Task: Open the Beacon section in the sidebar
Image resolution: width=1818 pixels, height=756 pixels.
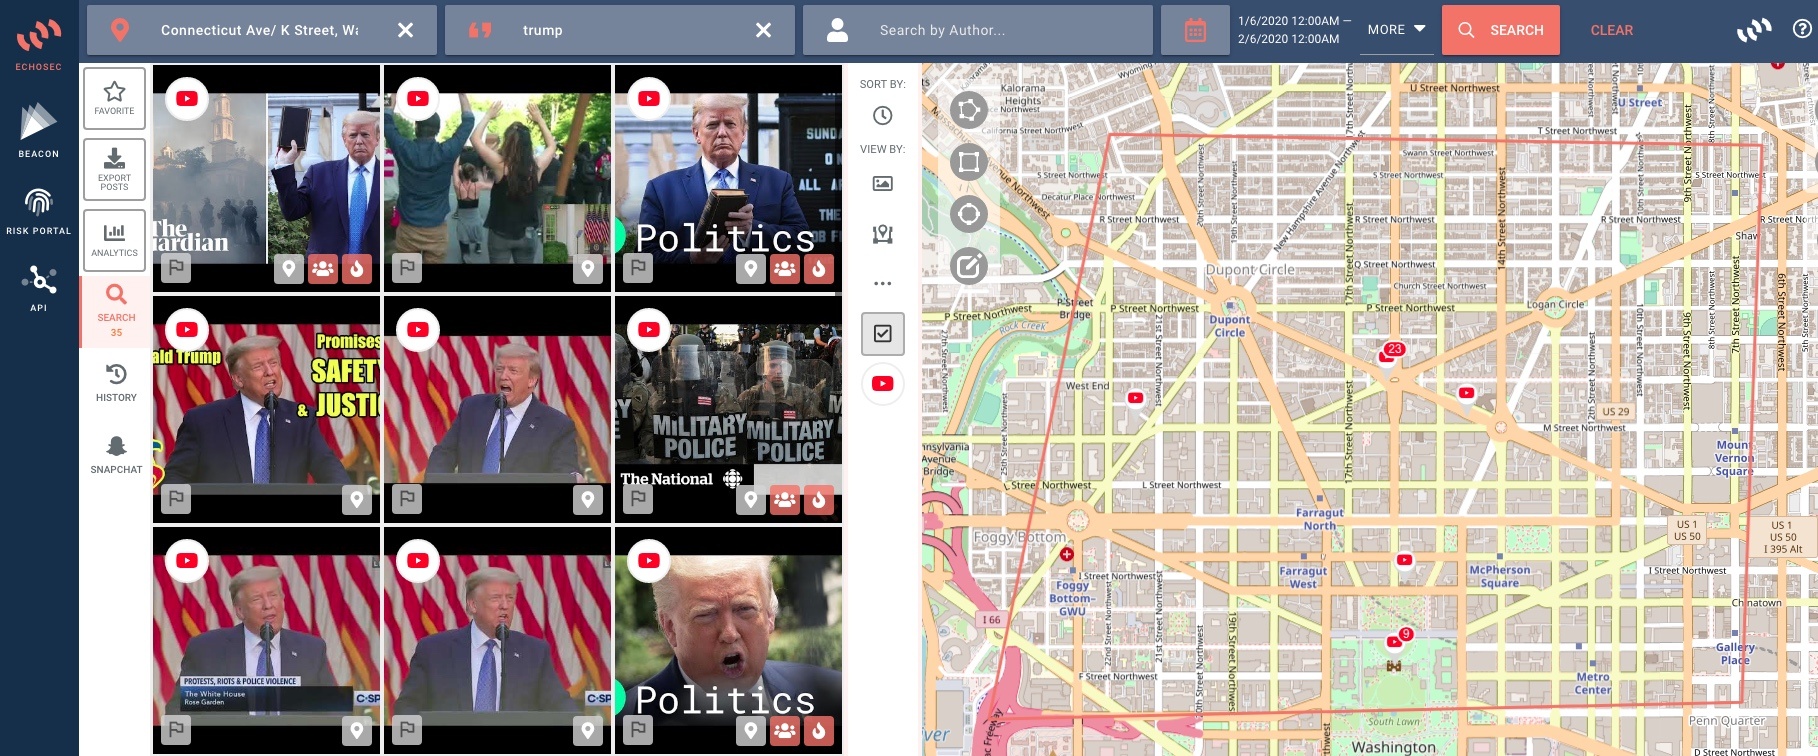Action: pyautogui.click(x=38, y=130)
